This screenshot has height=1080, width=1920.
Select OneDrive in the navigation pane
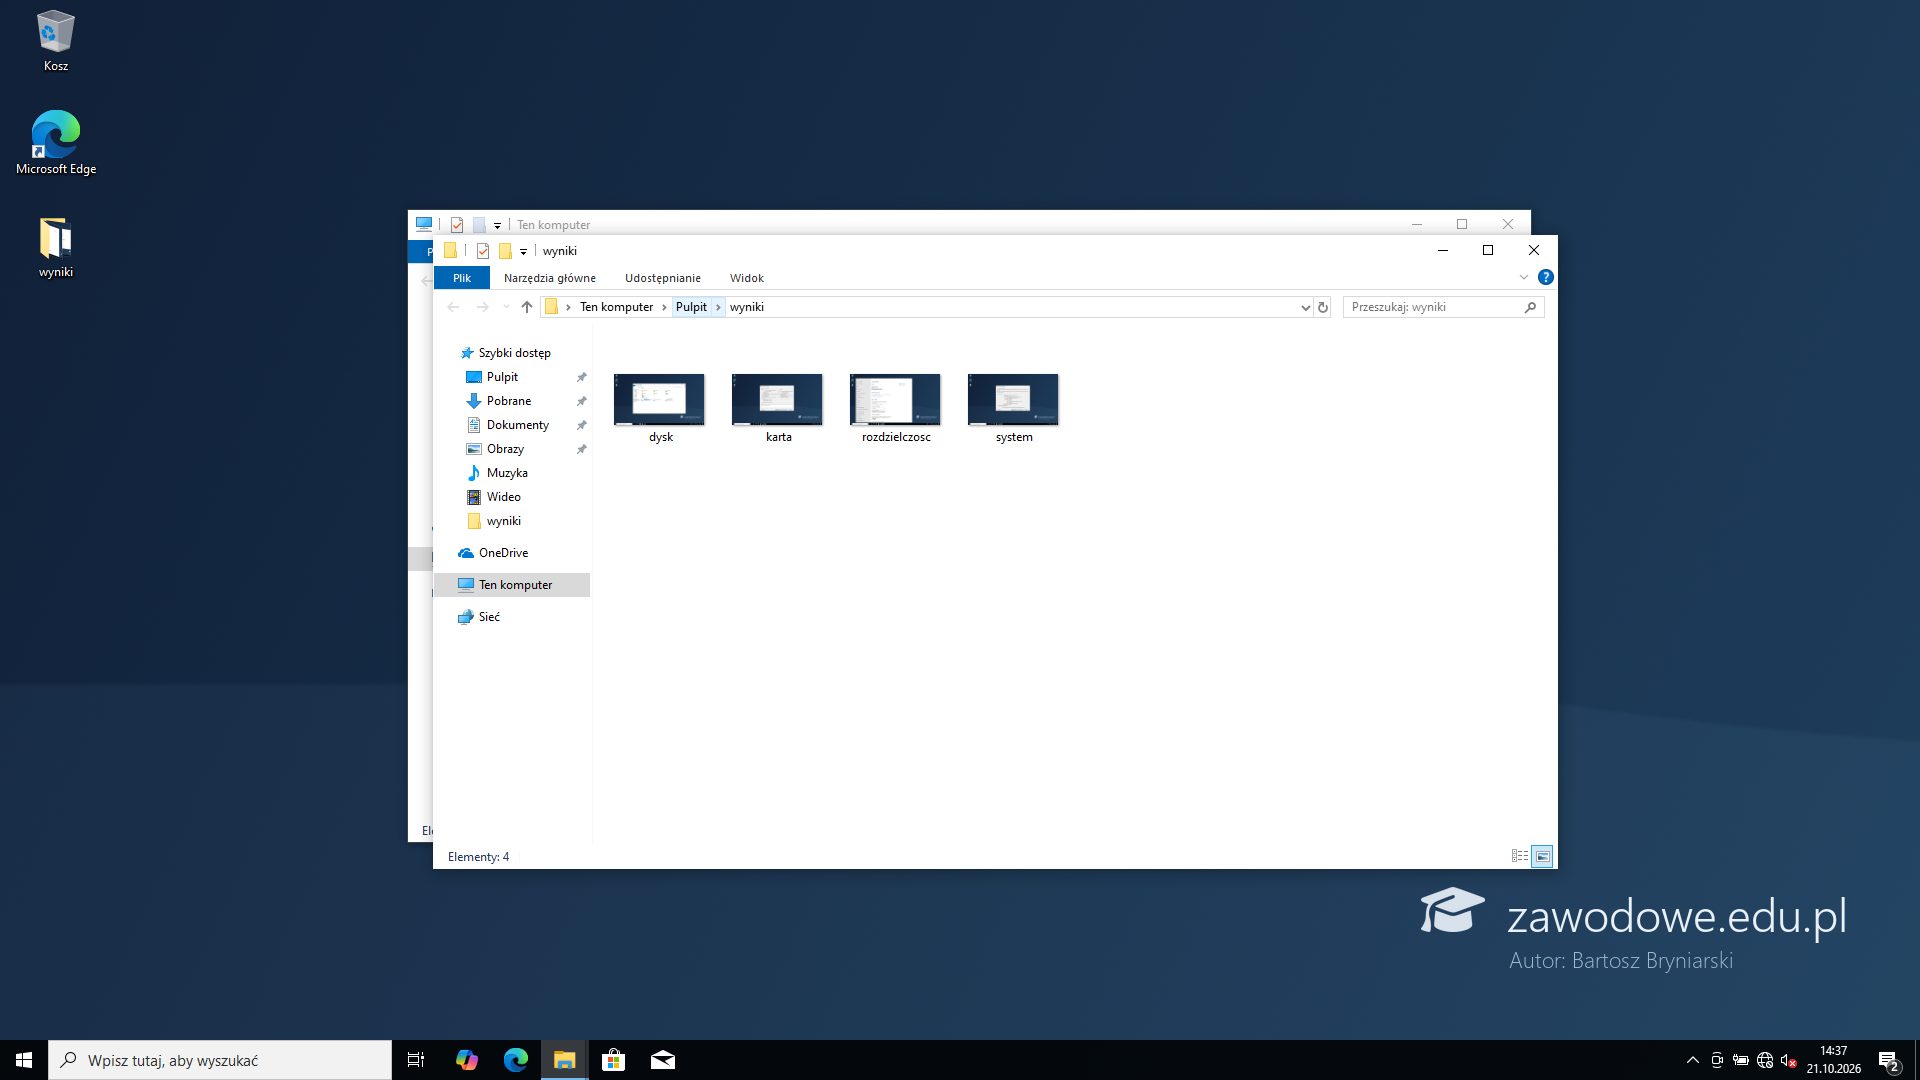coord(503,553)
